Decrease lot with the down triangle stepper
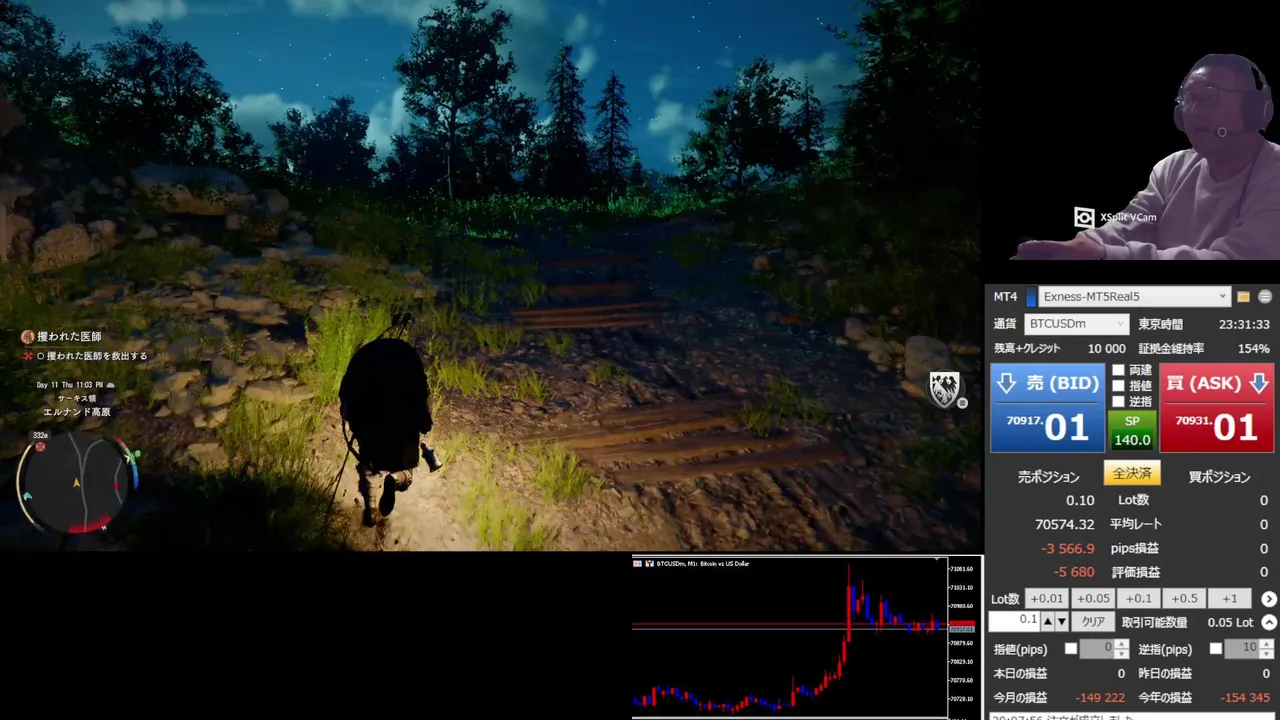 point(1062,622)
